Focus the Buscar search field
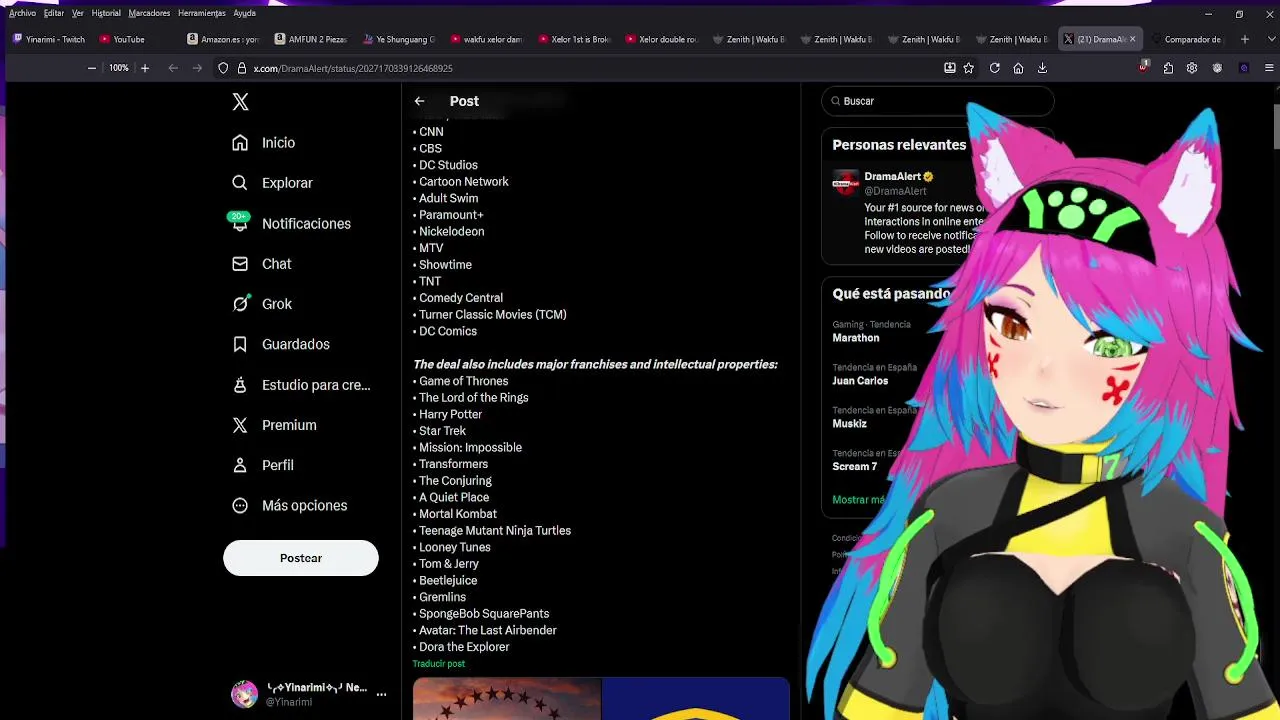The height and width of the screenshot is (720, 1280). [938, 101]
